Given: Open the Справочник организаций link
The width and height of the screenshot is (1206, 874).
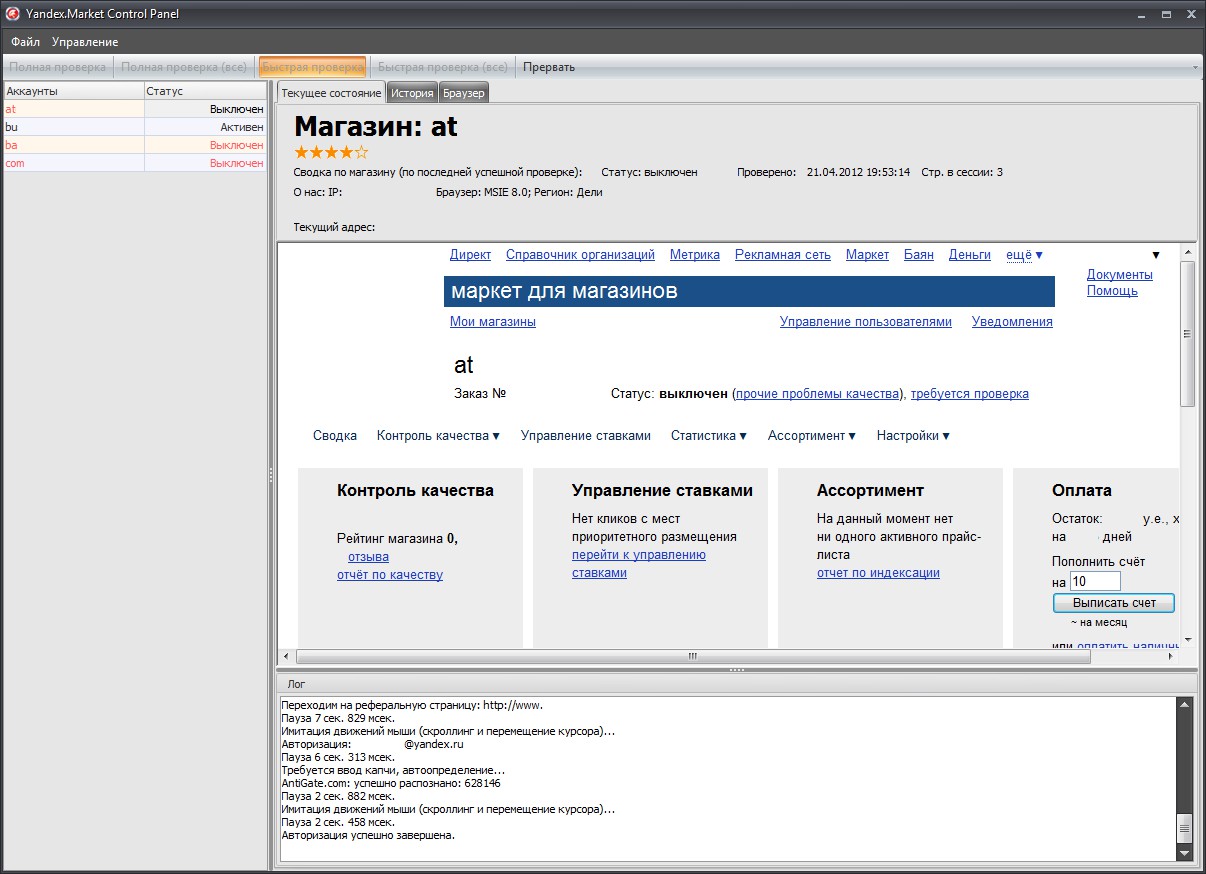Looking at the screenshot, I should pyautogui.click(x=580, y=255).
